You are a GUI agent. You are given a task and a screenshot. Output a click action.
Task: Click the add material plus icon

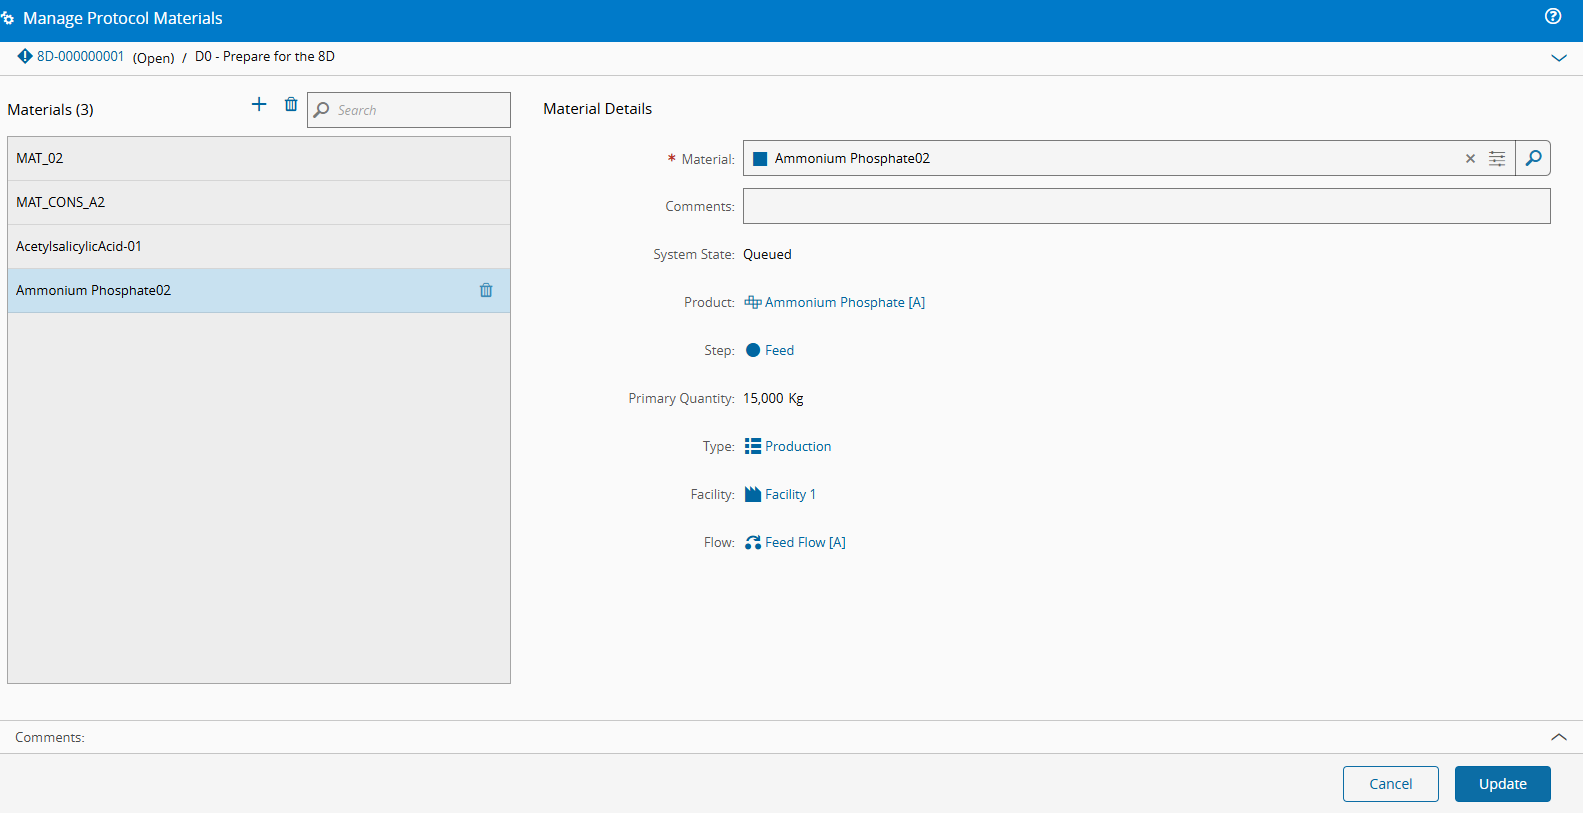click(x=259, y=105)
